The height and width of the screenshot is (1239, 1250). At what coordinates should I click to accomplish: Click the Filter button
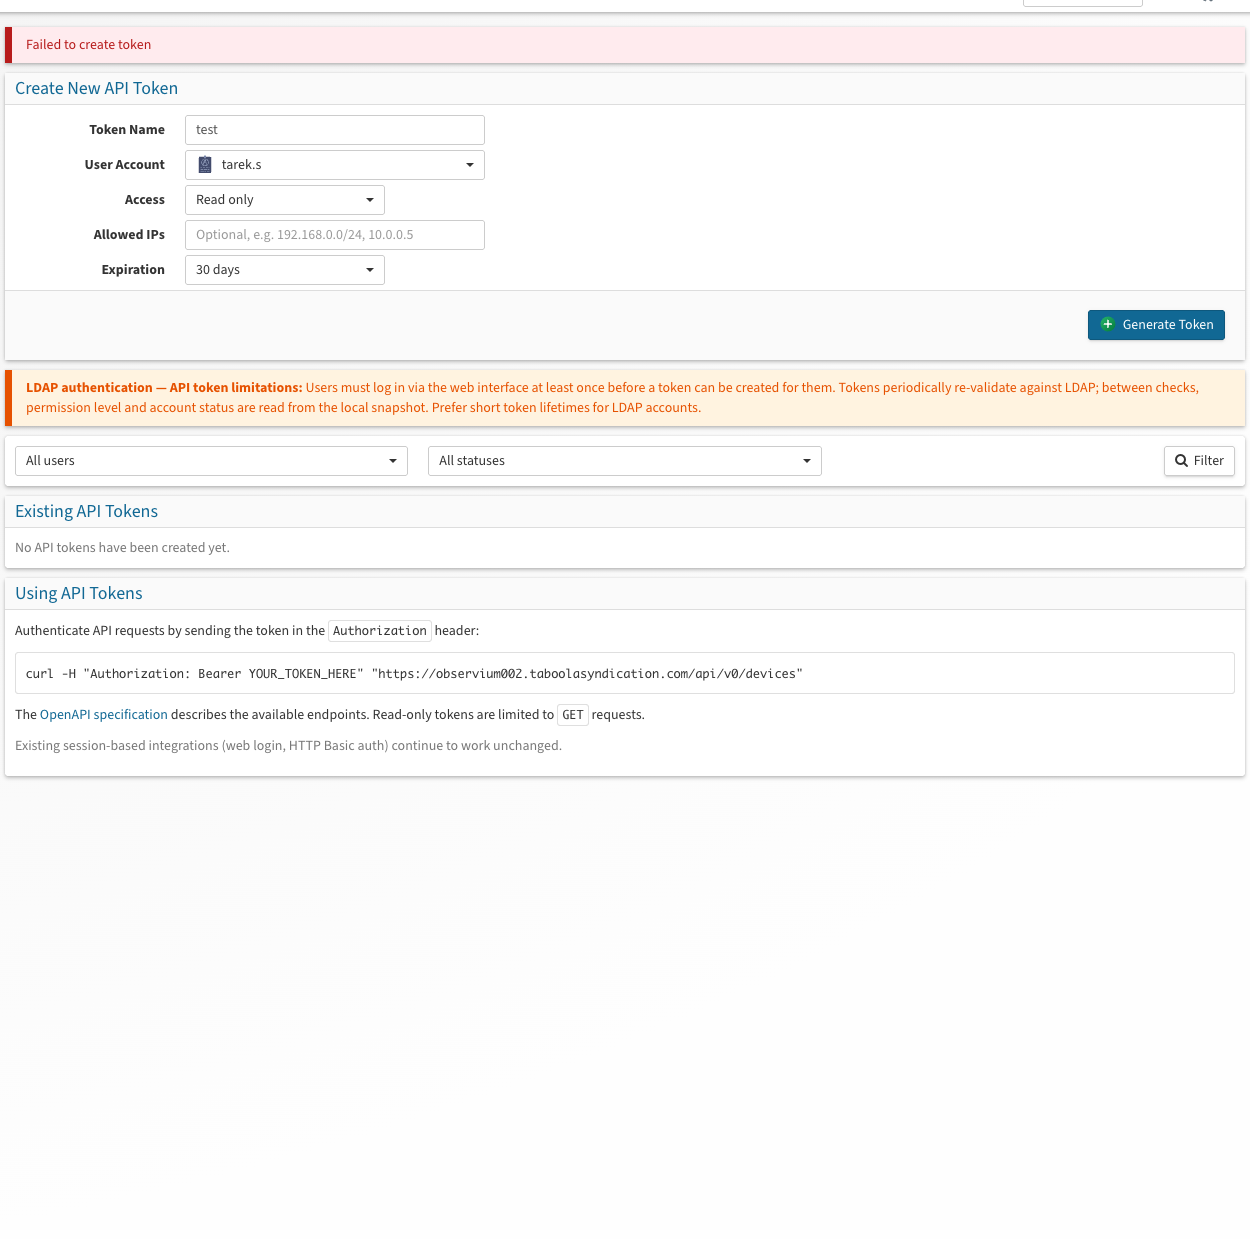click(x=1199, y=461)
